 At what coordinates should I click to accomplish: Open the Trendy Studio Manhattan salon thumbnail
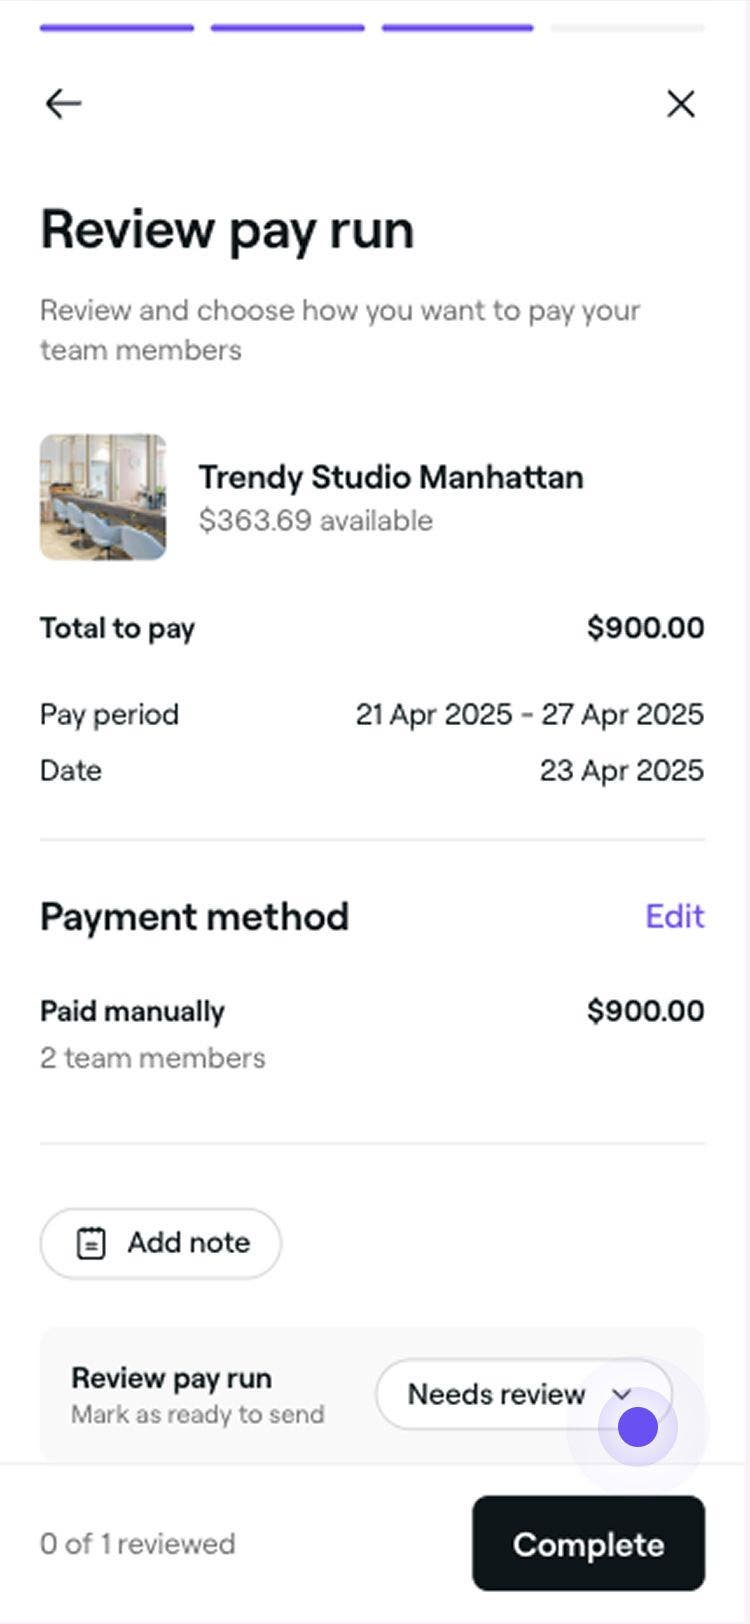103,497
